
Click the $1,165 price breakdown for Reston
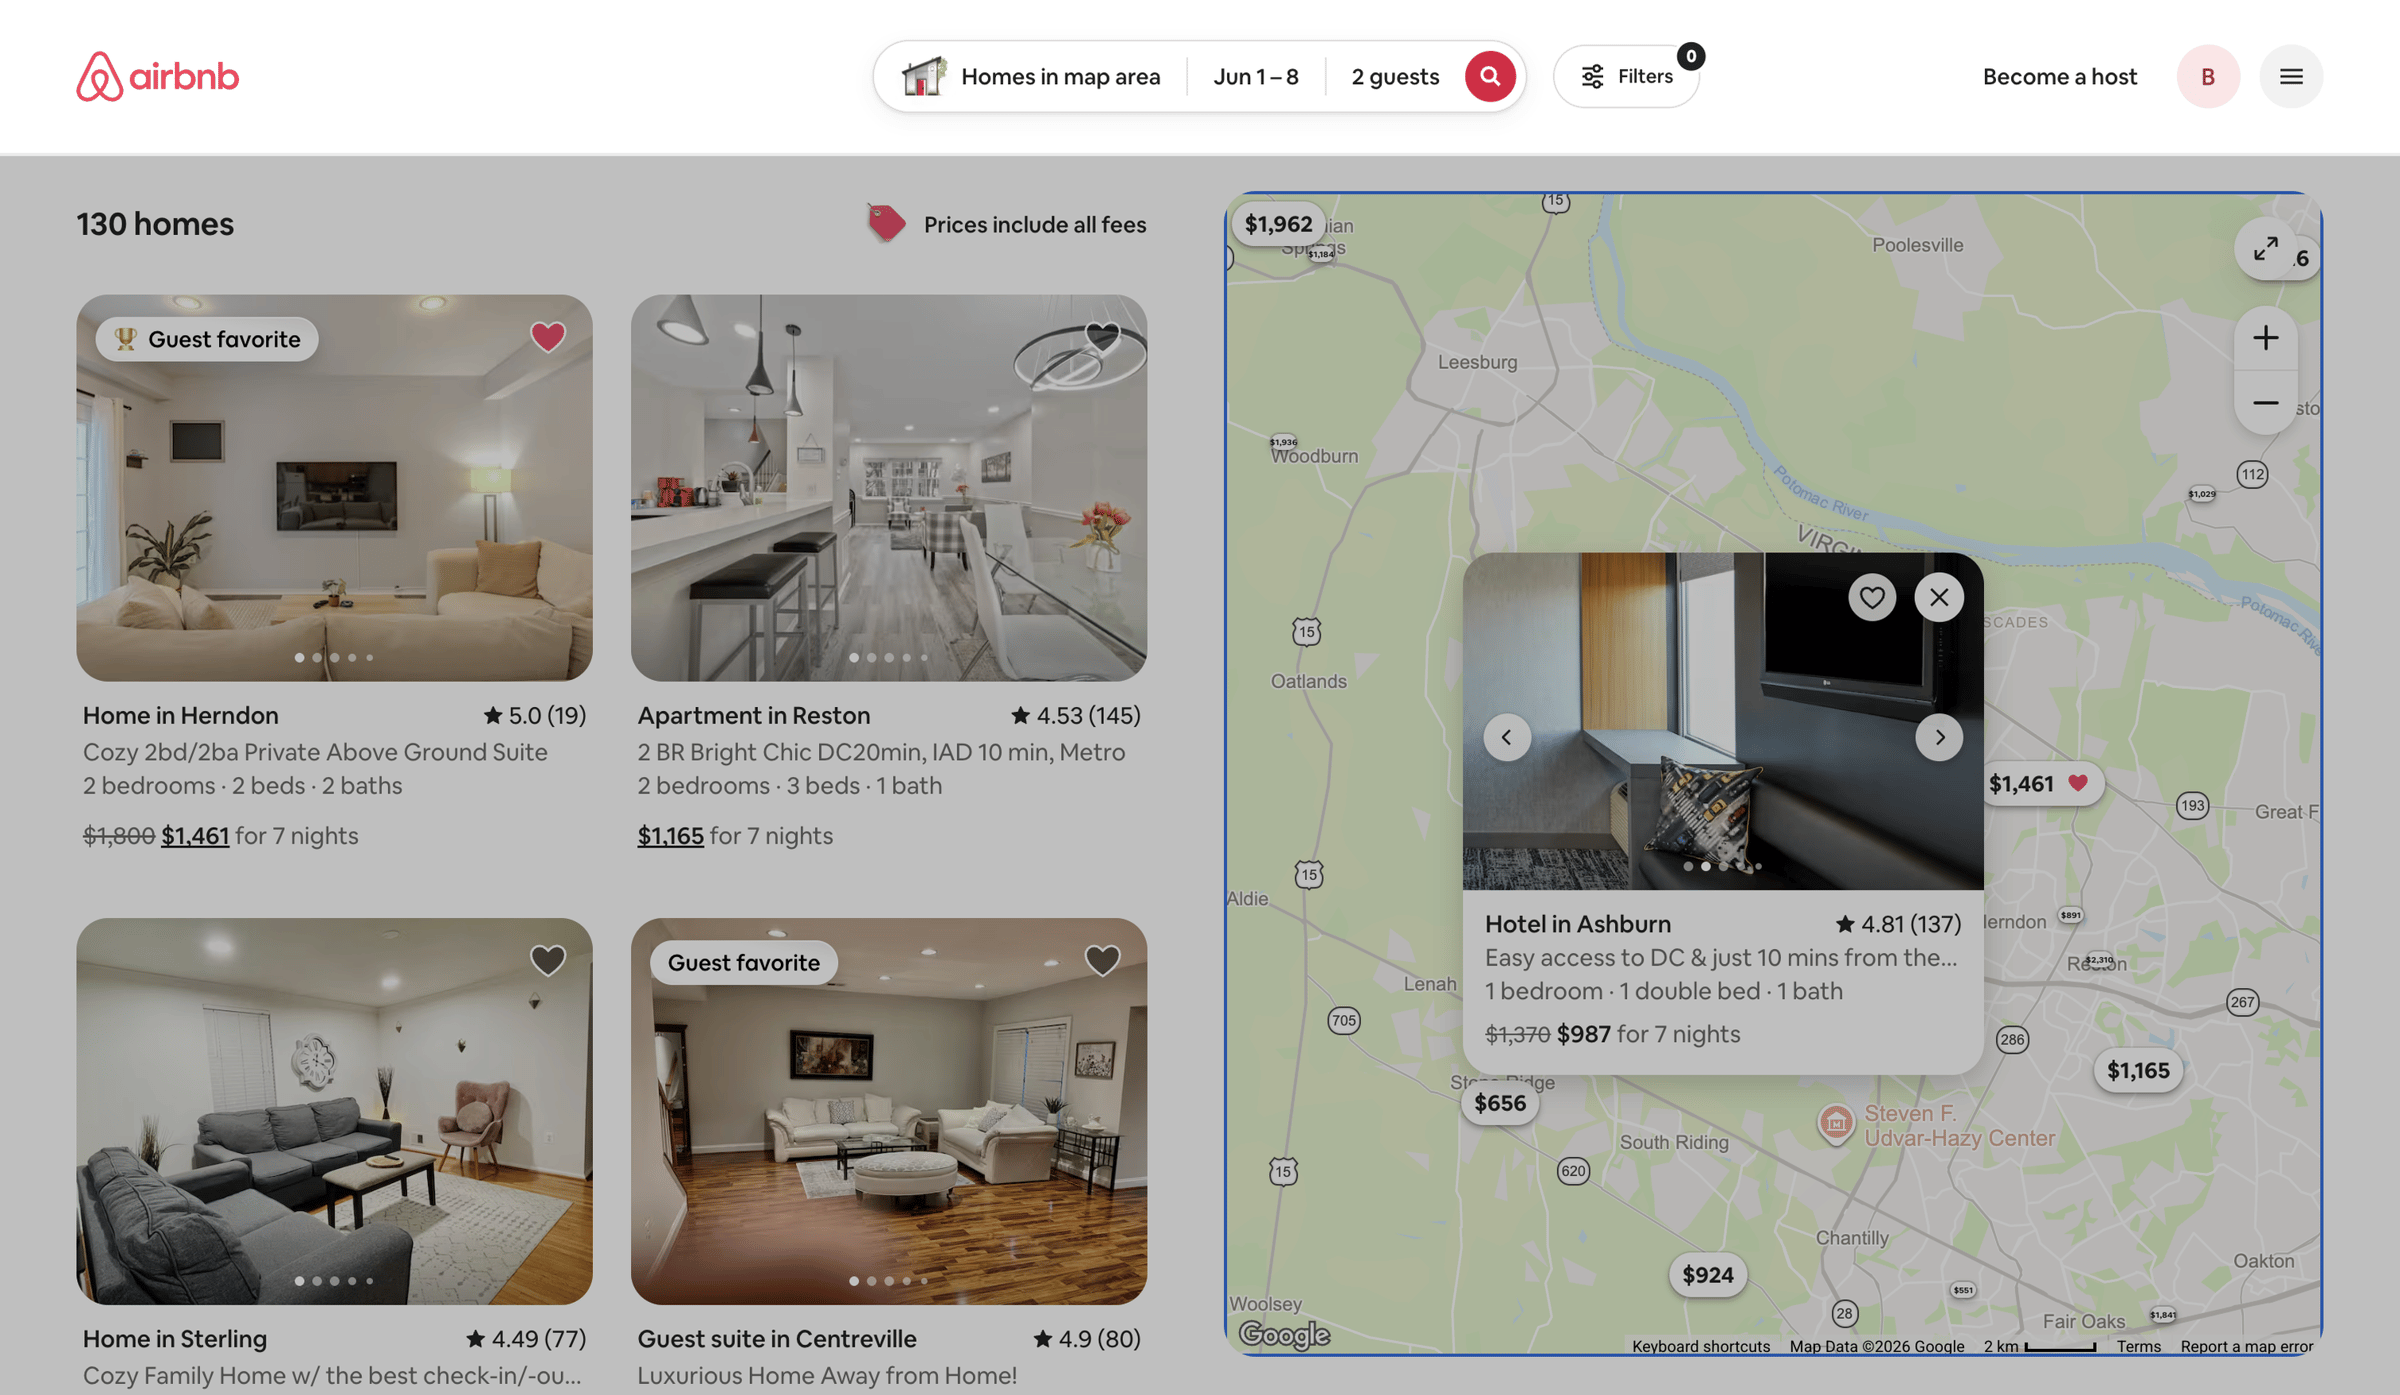[670, 835]
